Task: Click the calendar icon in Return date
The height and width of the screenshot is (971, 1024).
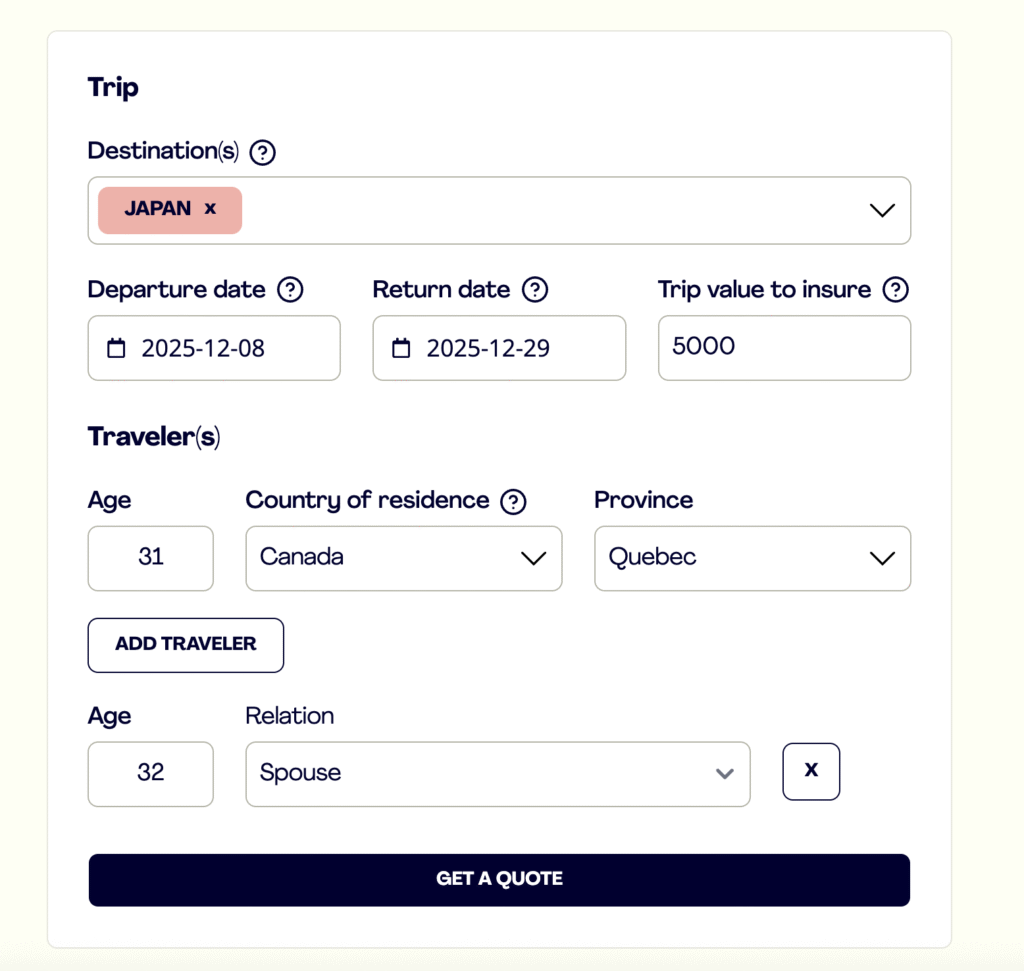Action: coord(401,348)
